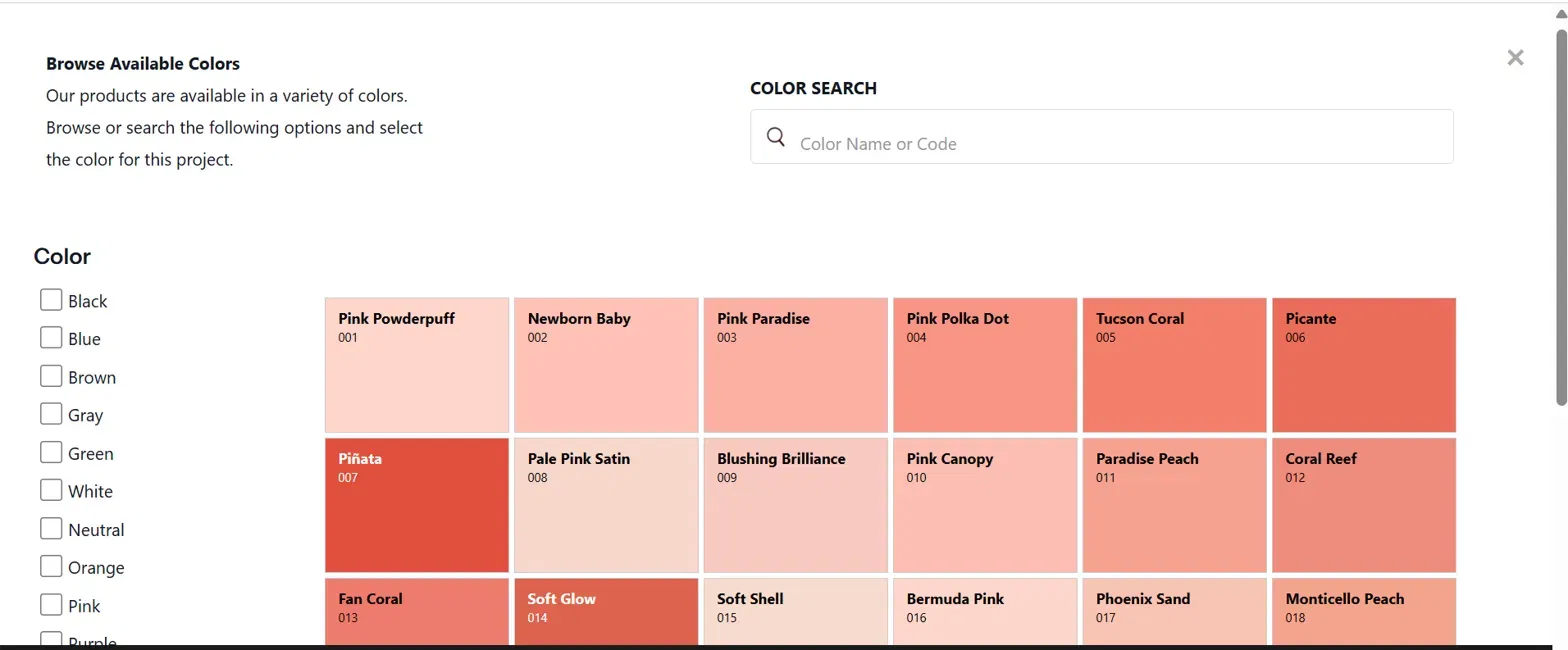This screenshot has width=1568, height=650.
Task: Select the White color filter
Action: tap(51, 490)
